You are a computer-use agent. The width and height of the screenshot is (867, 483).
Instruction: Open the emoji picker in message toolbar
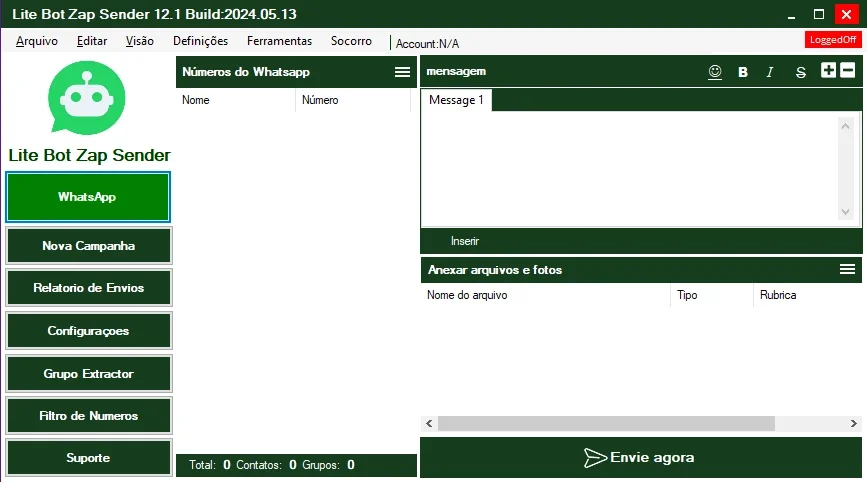point(715,72)
